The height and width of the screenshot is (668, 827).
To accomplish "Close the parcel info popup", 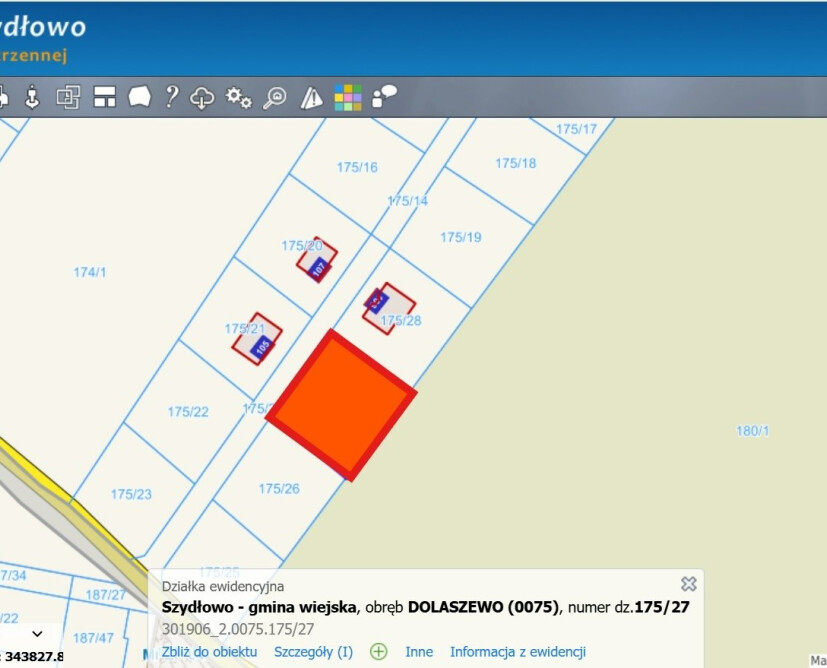I will (688, 584).
